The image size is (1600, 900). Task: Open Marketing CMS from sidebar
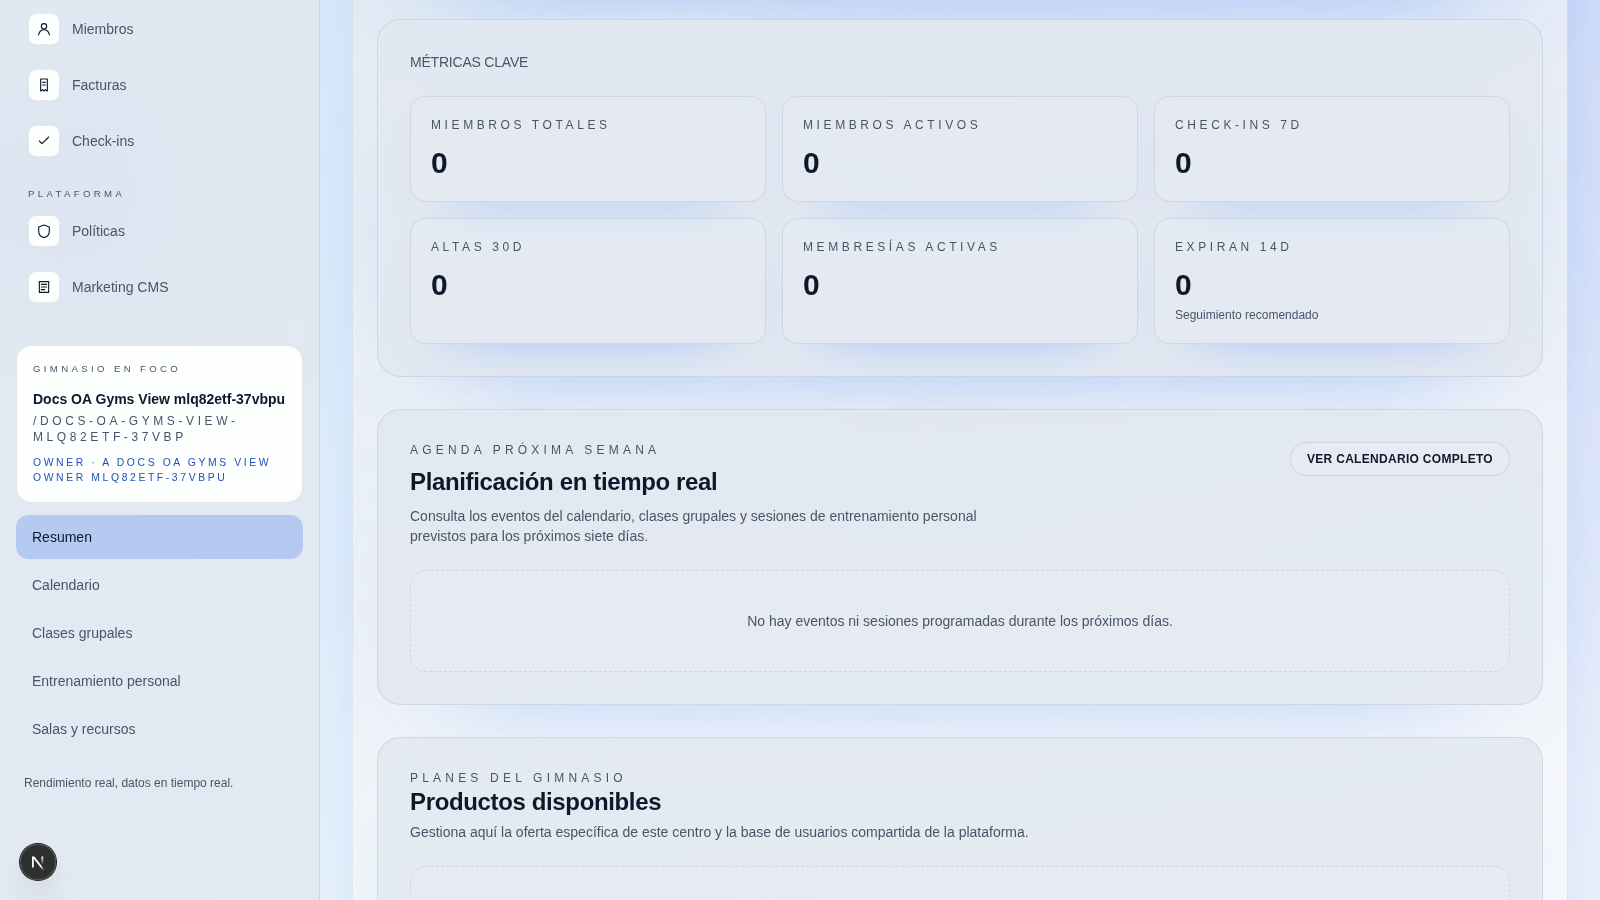click(120, 287)
